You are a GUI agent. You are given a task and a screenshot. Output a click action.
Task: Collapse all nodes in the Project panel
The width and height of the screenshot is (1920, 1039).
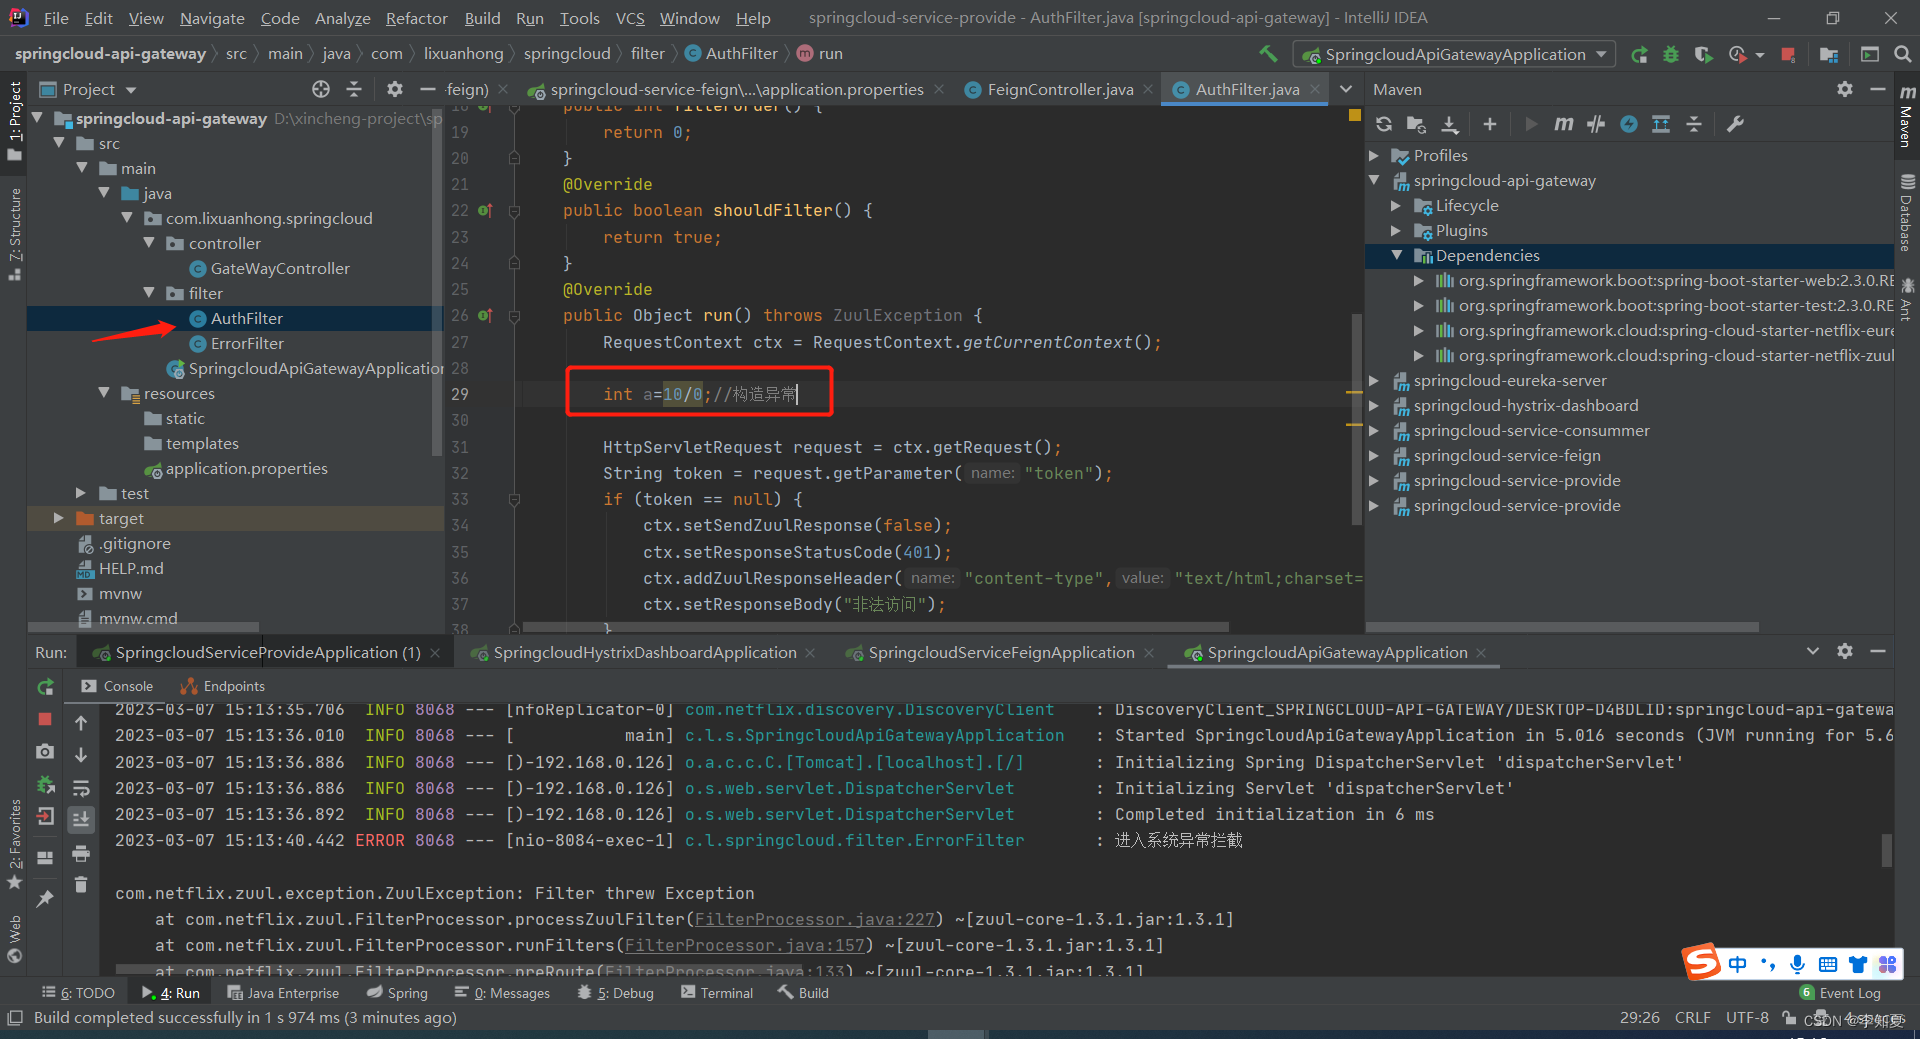point(354,89)
